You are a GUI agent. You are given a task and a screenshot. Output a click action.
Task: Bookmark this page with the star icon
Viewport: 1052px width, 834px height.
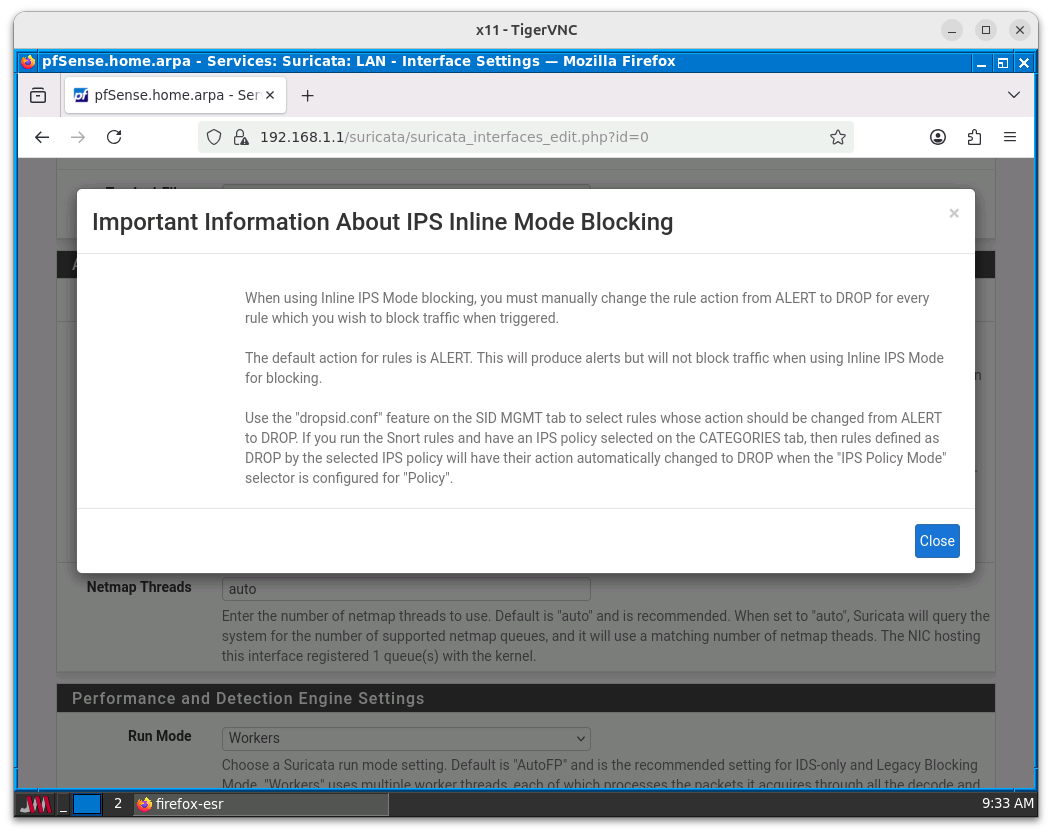point(837,138)
